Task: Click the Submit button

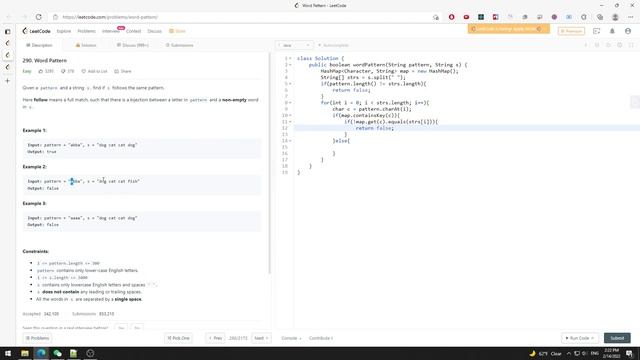Action: point(617,338)
